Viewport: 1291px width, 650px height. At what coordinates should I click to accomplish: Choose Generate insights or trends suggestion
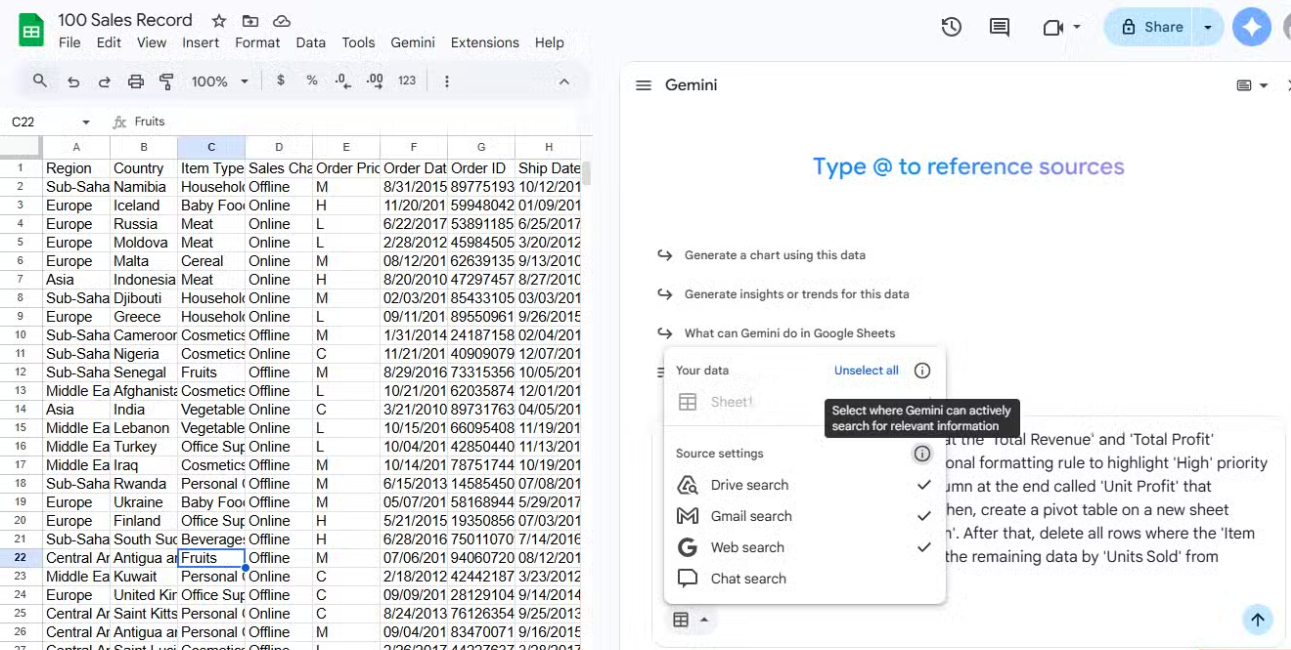click(797, 294)
